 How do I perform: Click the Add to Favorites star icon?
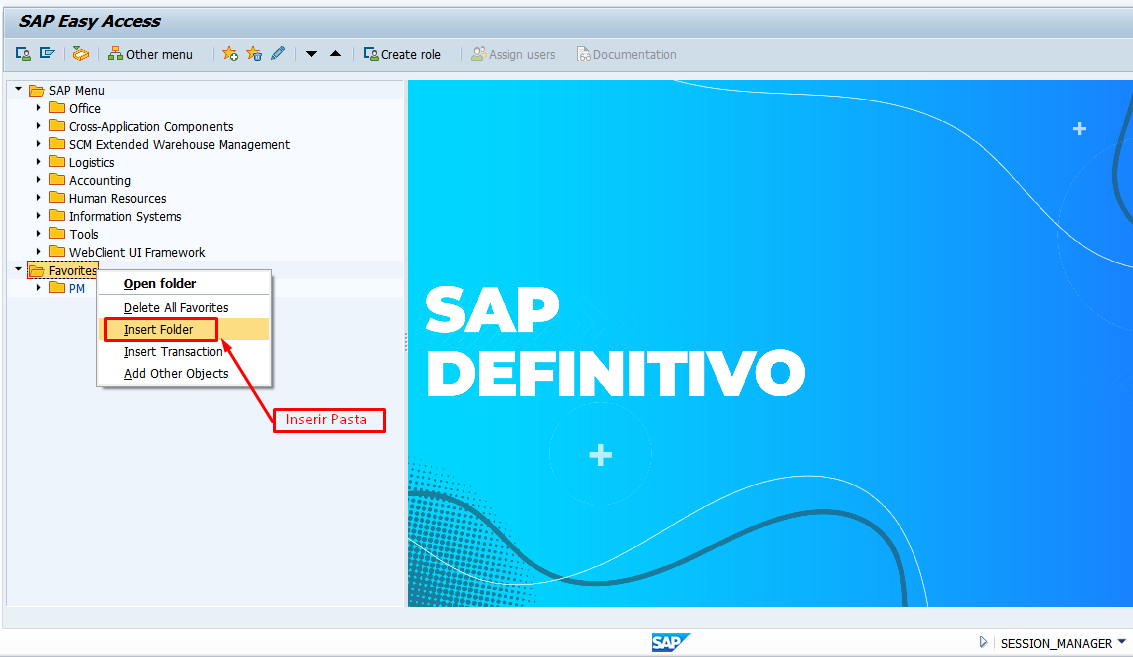point(230,53)
